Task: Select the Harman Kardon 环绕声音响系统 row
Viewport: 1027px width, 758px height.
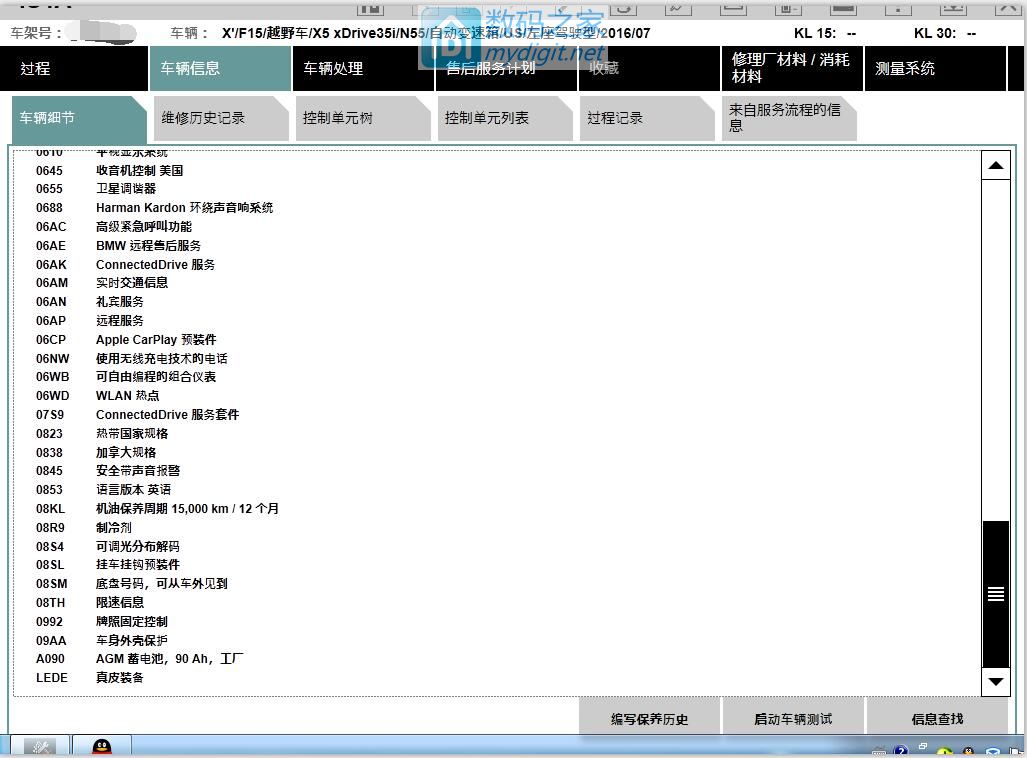Action: click(x=184, y=208)
